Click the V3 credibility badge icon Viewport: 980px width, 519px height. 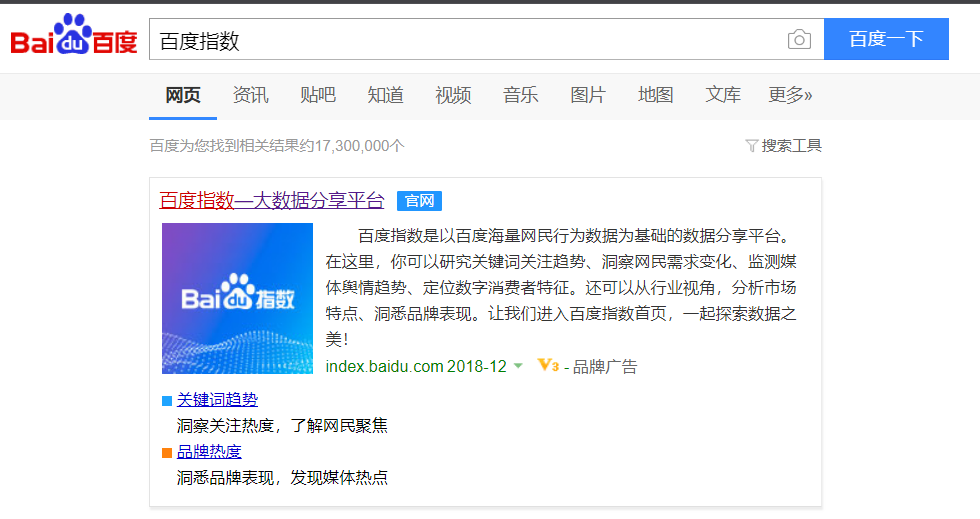(548, 366)
